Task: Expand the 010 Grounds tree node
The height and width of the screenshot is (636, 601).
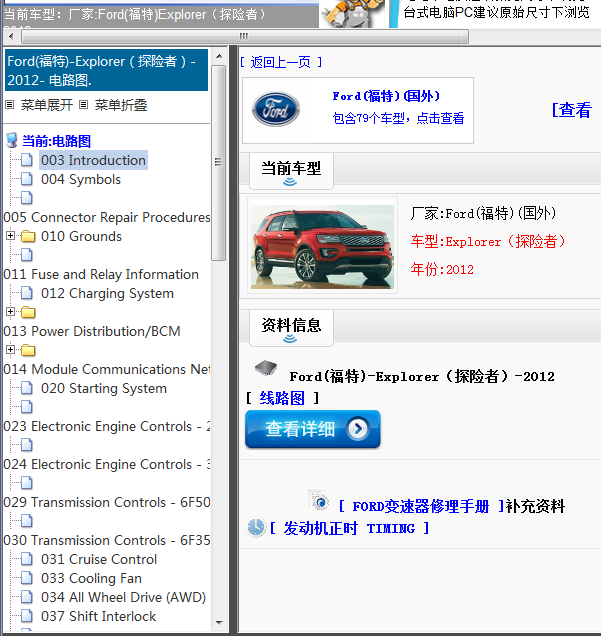Action: pos(11,235)
